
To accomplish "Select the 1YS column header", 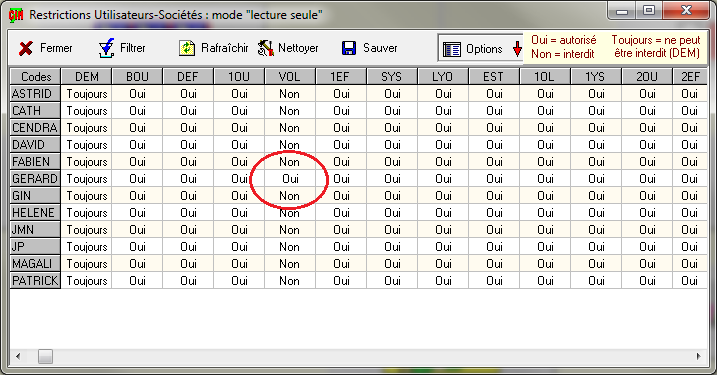I will (596, 76).
